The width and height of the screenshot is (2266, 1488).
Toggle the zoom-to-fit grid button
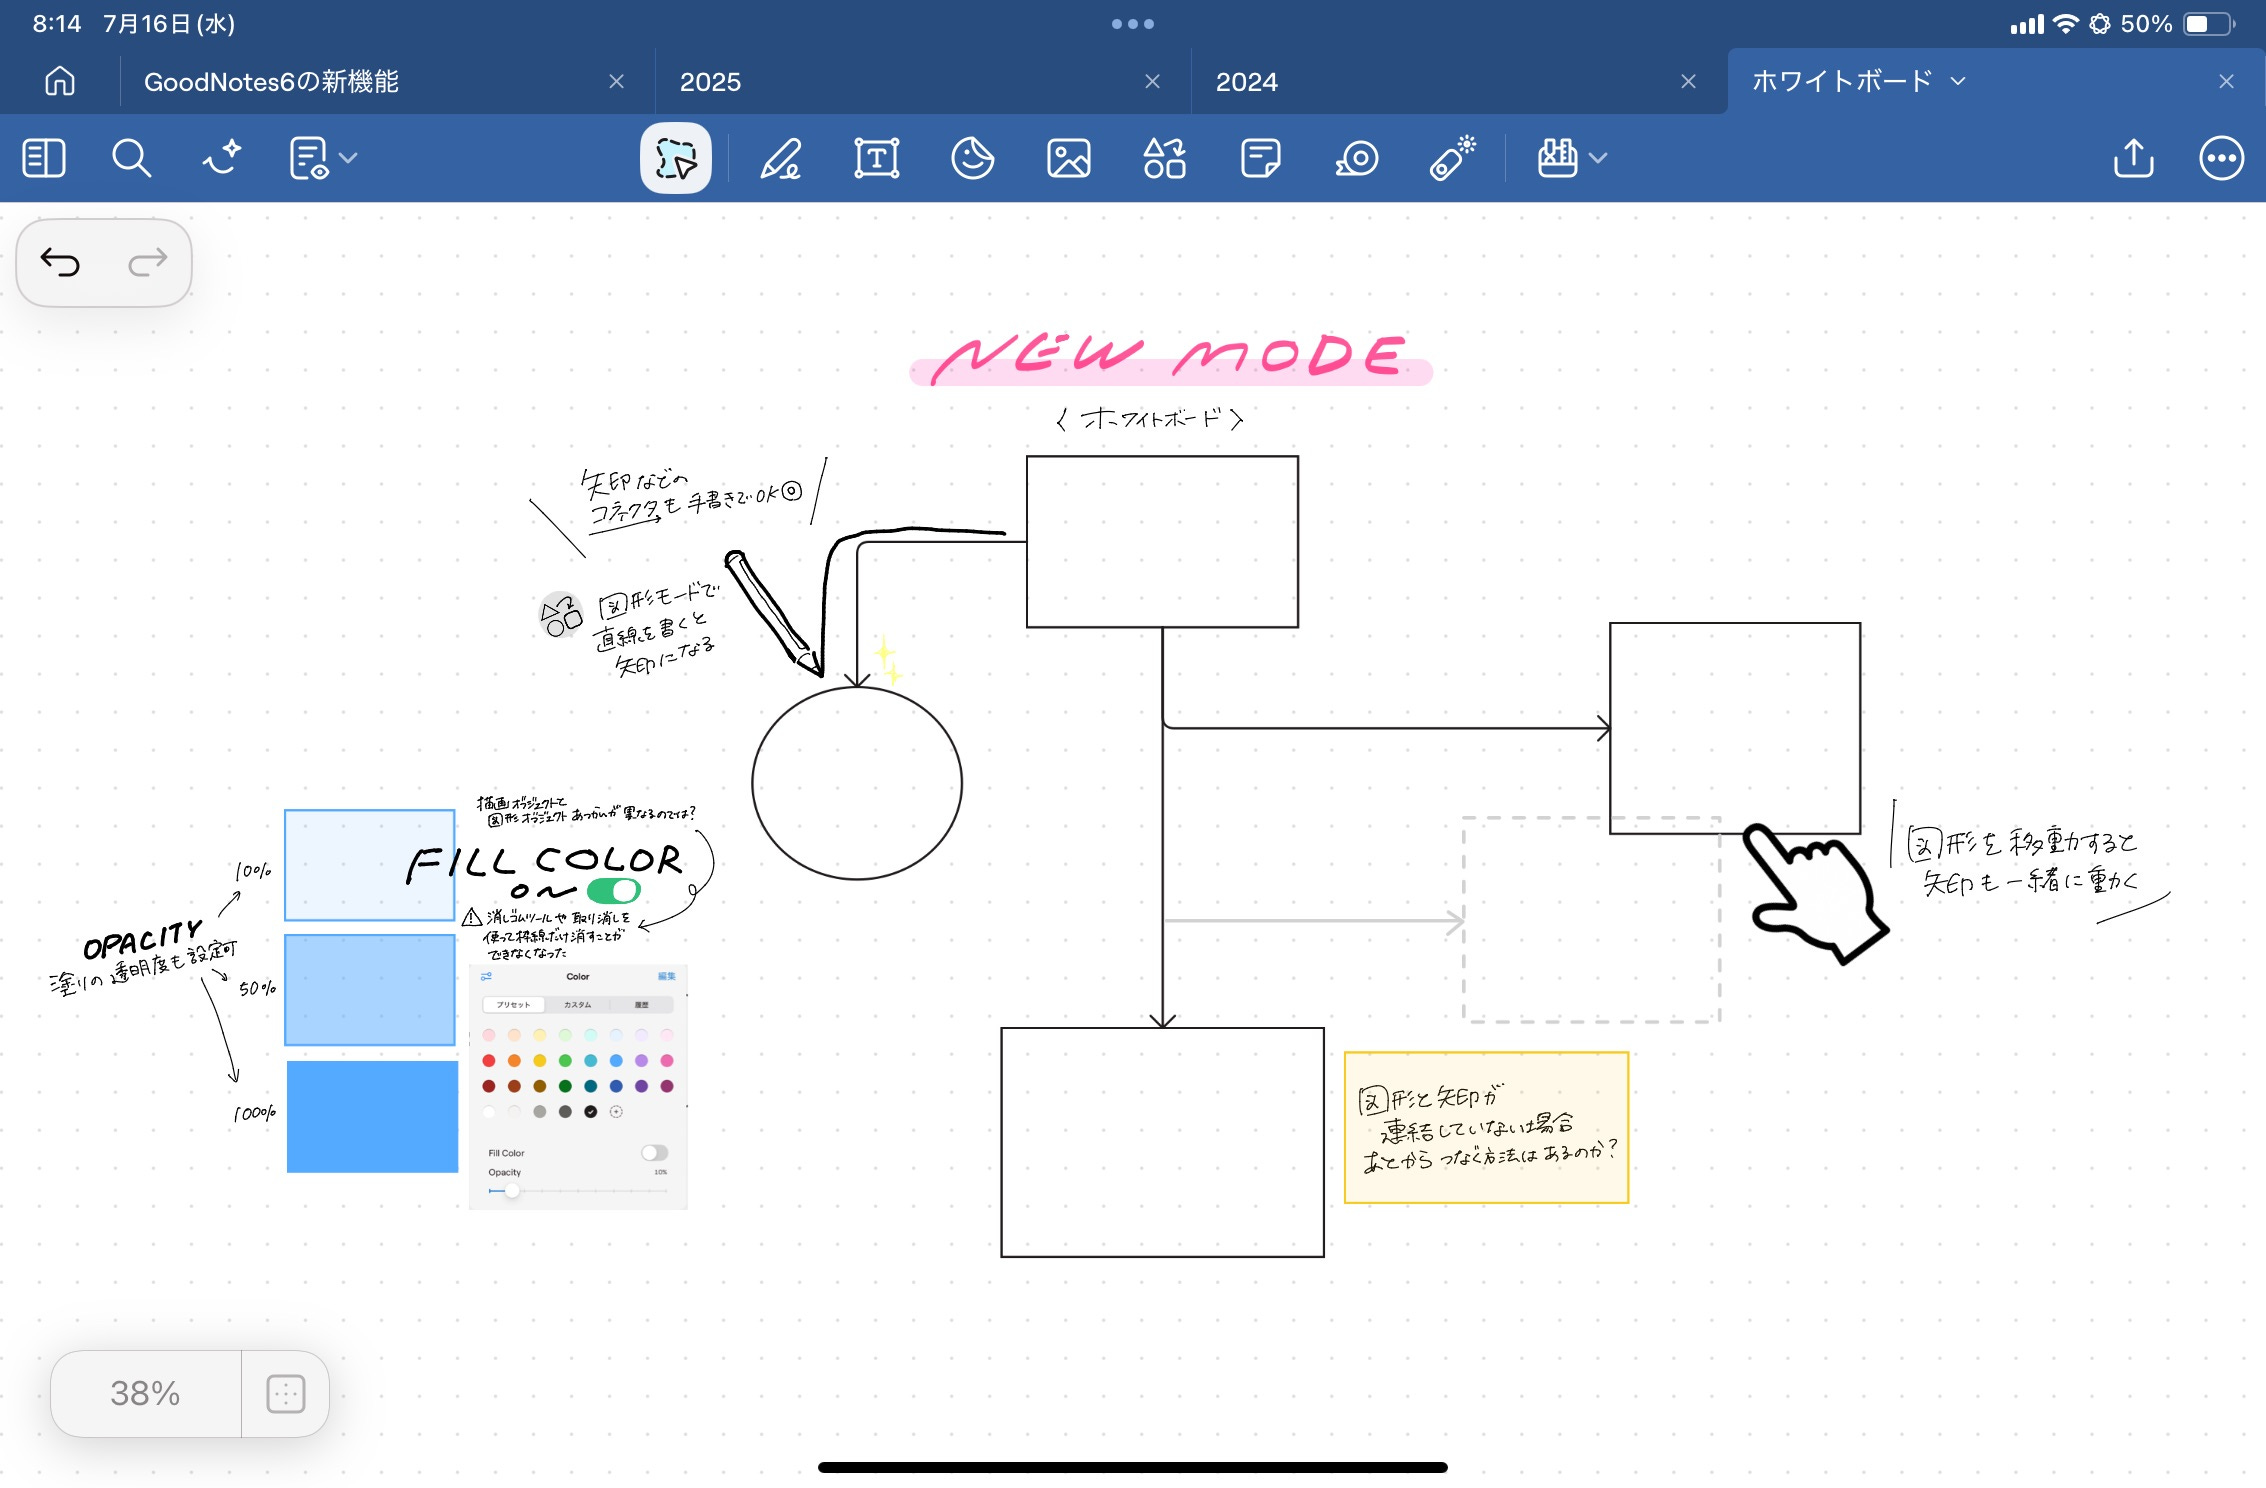click(x=285, y=1393)
